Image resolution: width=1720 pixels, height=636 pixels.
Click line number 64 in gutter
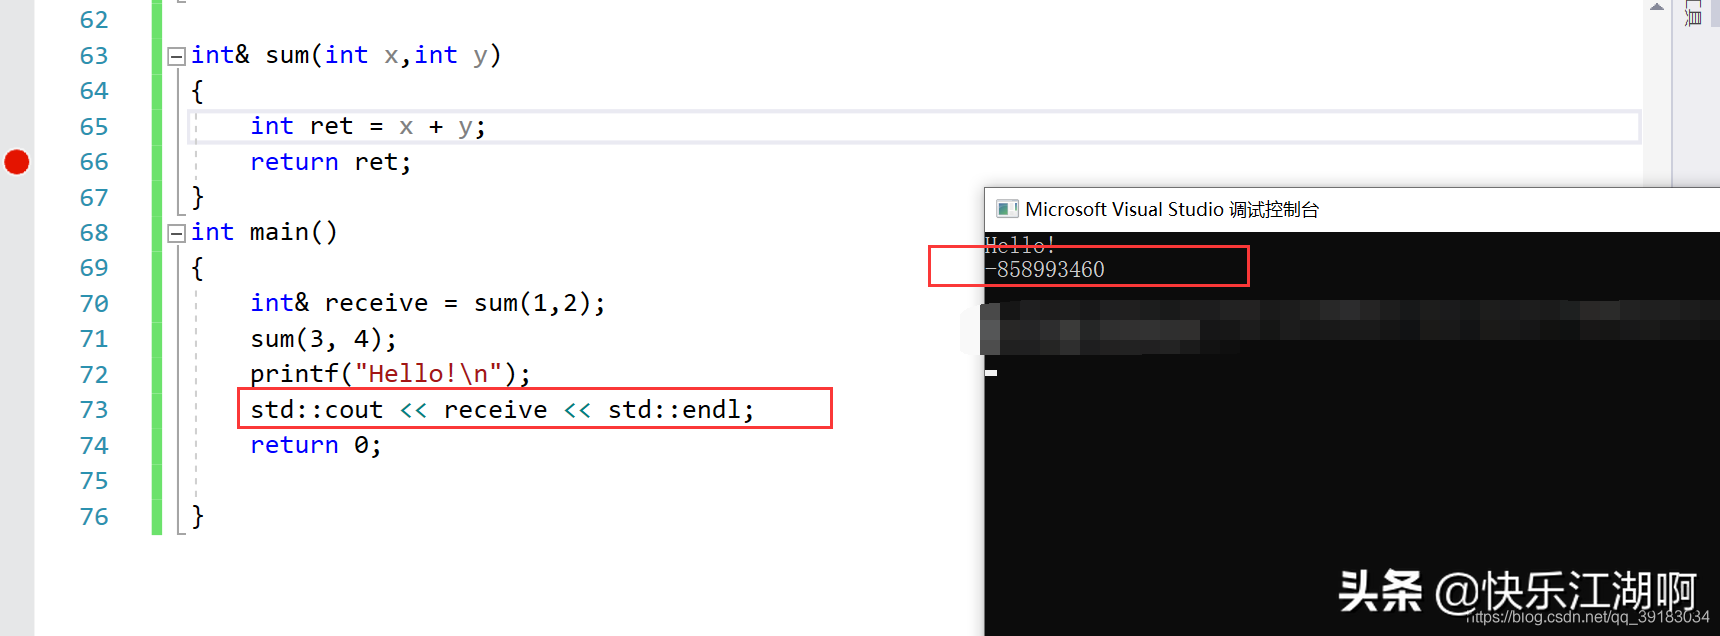coord(94,91)
